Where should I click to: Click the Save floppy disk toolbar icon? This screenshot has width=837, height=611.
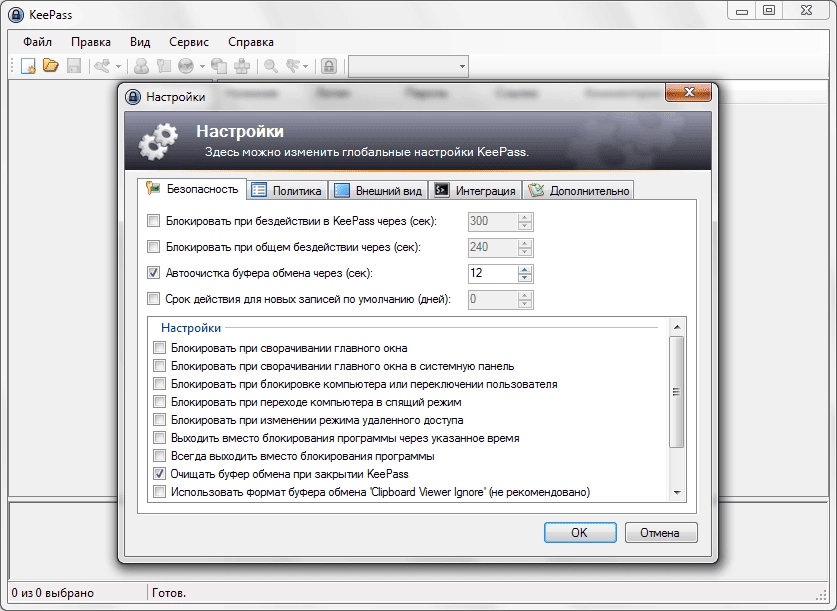pos(74,66)
